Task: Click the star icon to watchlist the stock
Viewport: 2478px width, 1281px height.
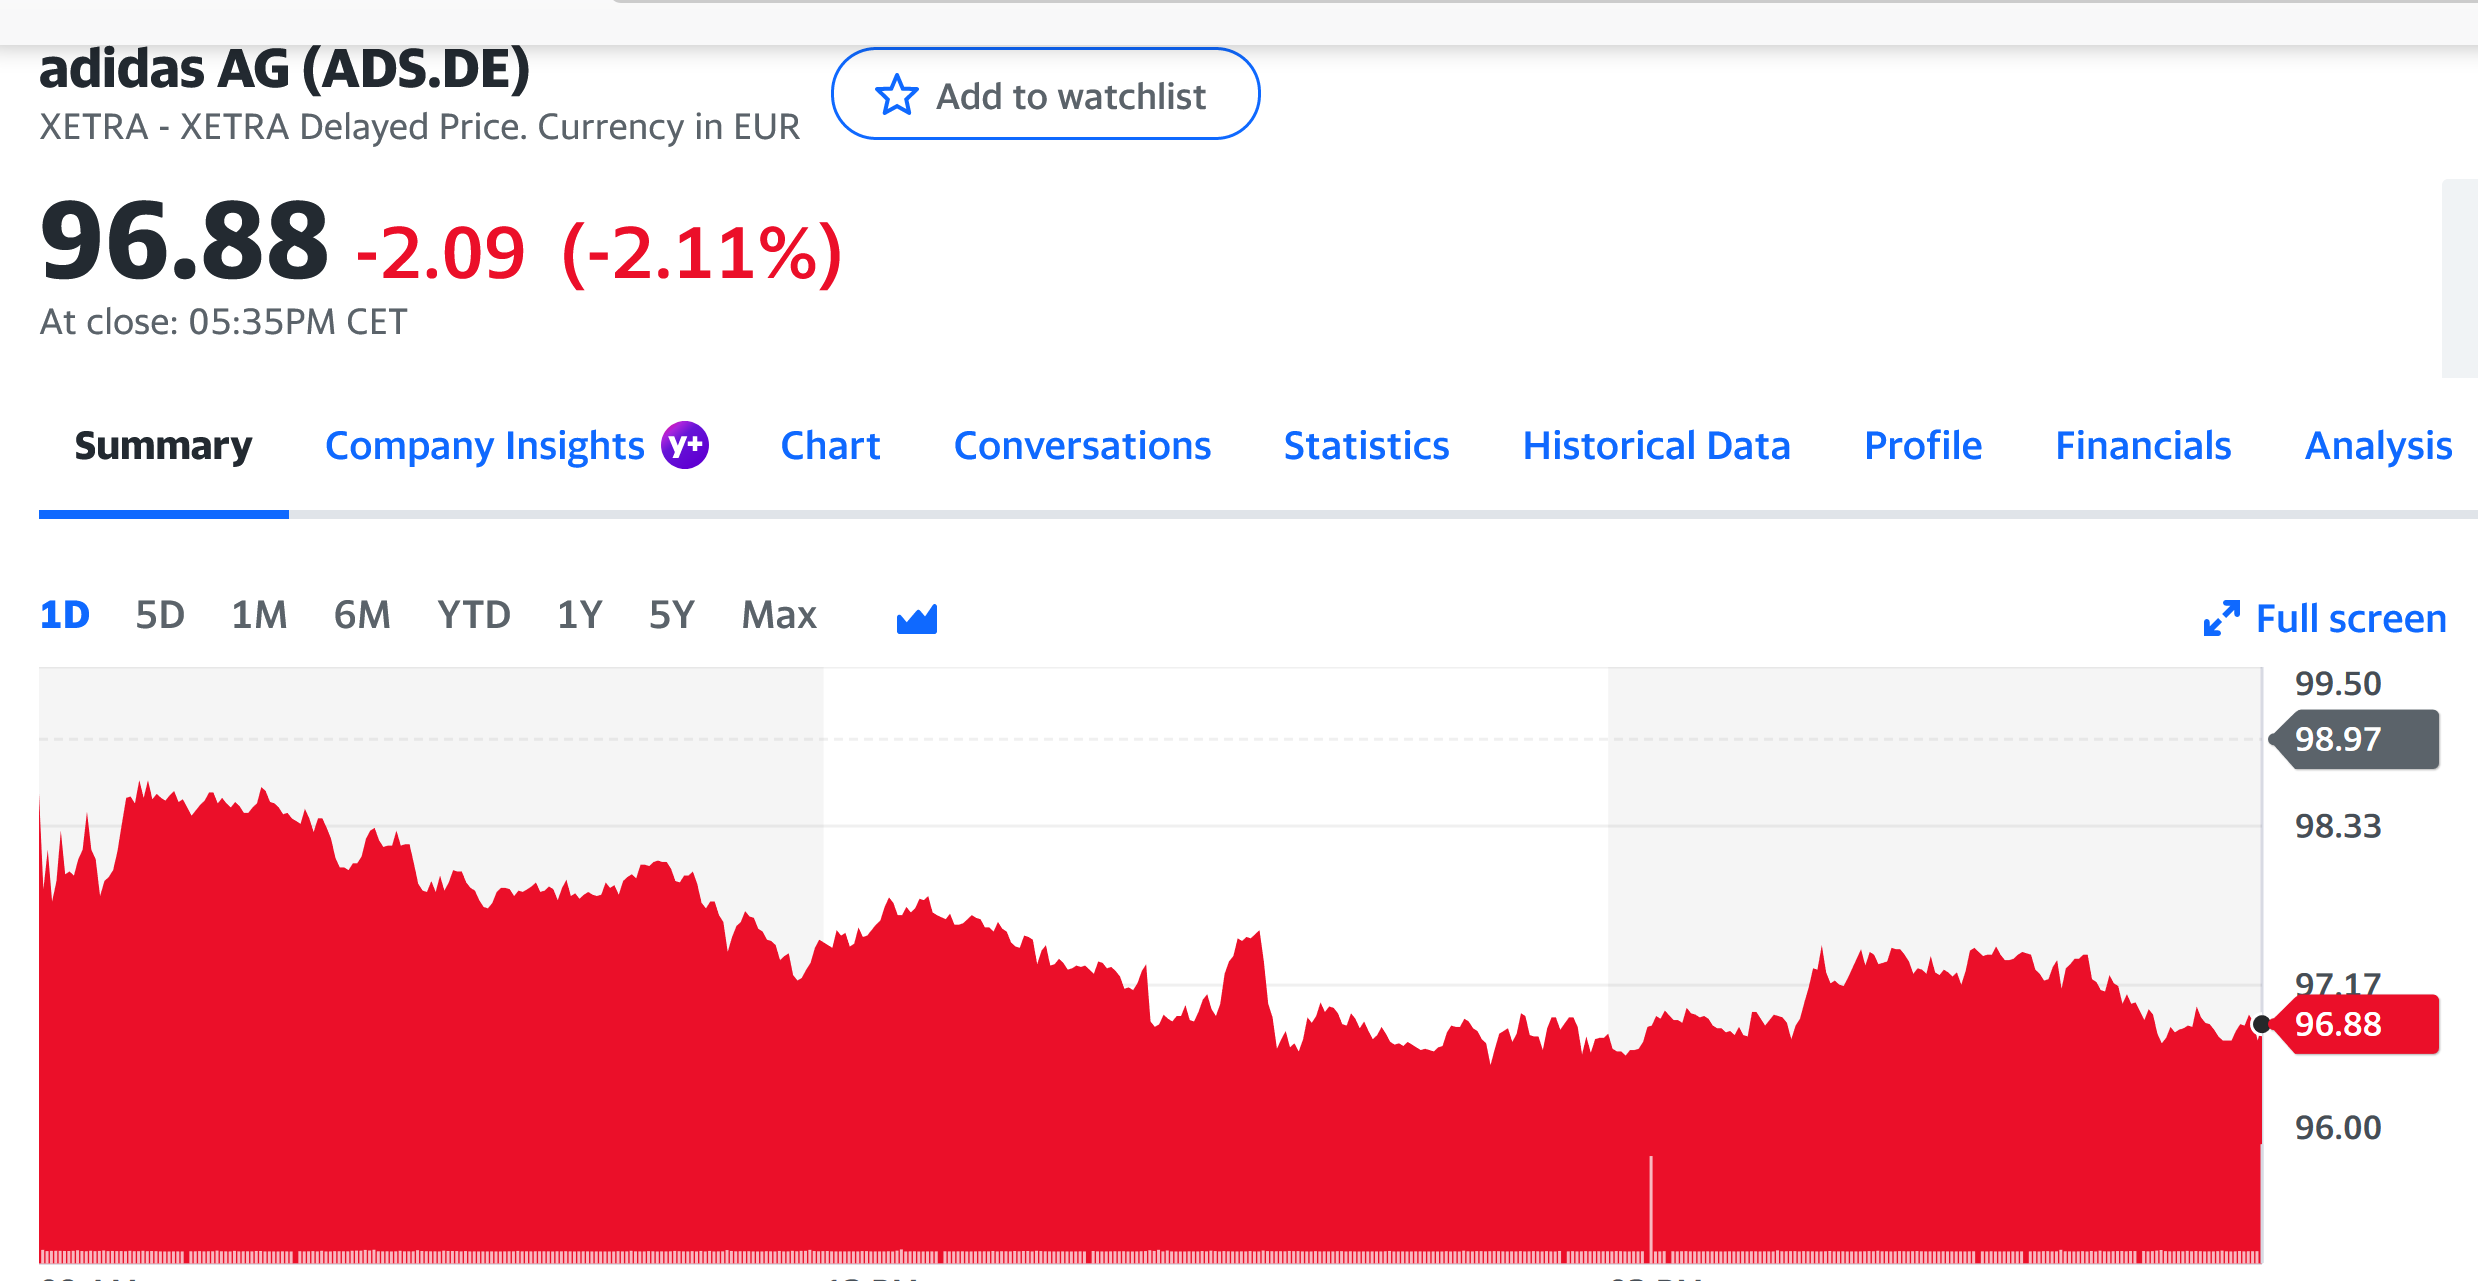Action: click(898, 94)
